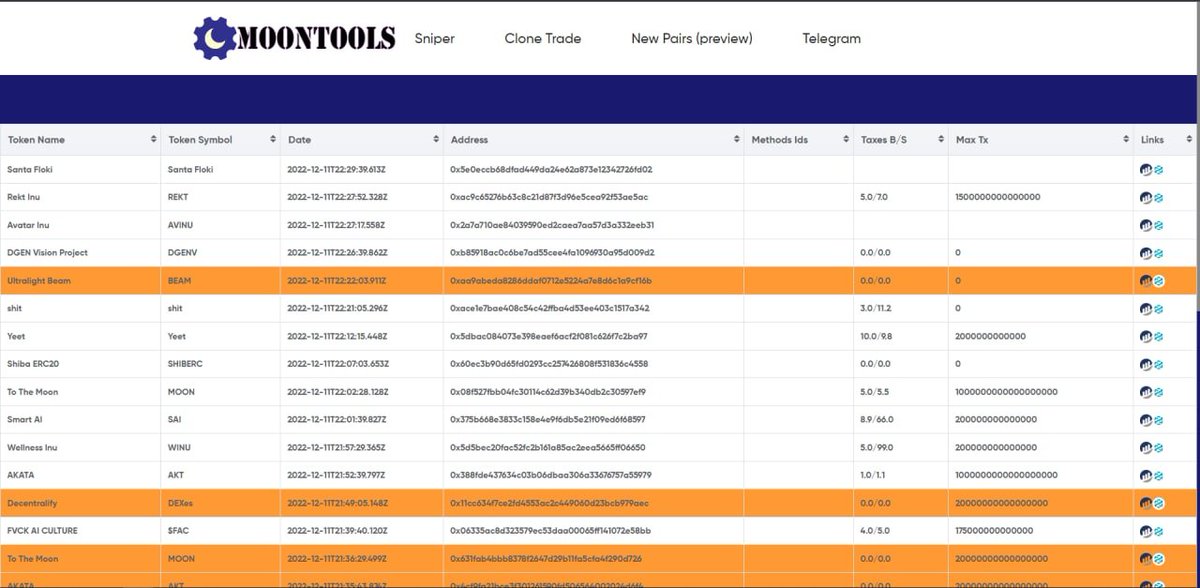Open the blue link icon for SAI row
Screen dimensions: 1200x588
pyautogui.click(x=1158, y=420)
